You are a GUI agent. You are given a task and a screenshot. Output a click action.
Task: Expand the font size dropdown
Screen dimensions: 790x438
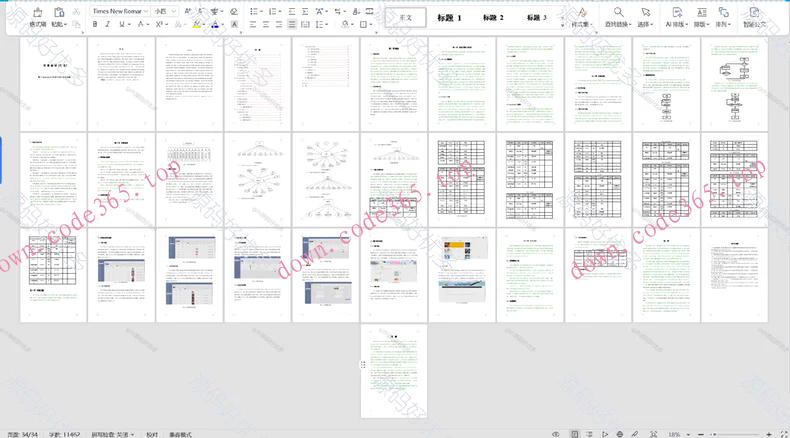[175, 11]
